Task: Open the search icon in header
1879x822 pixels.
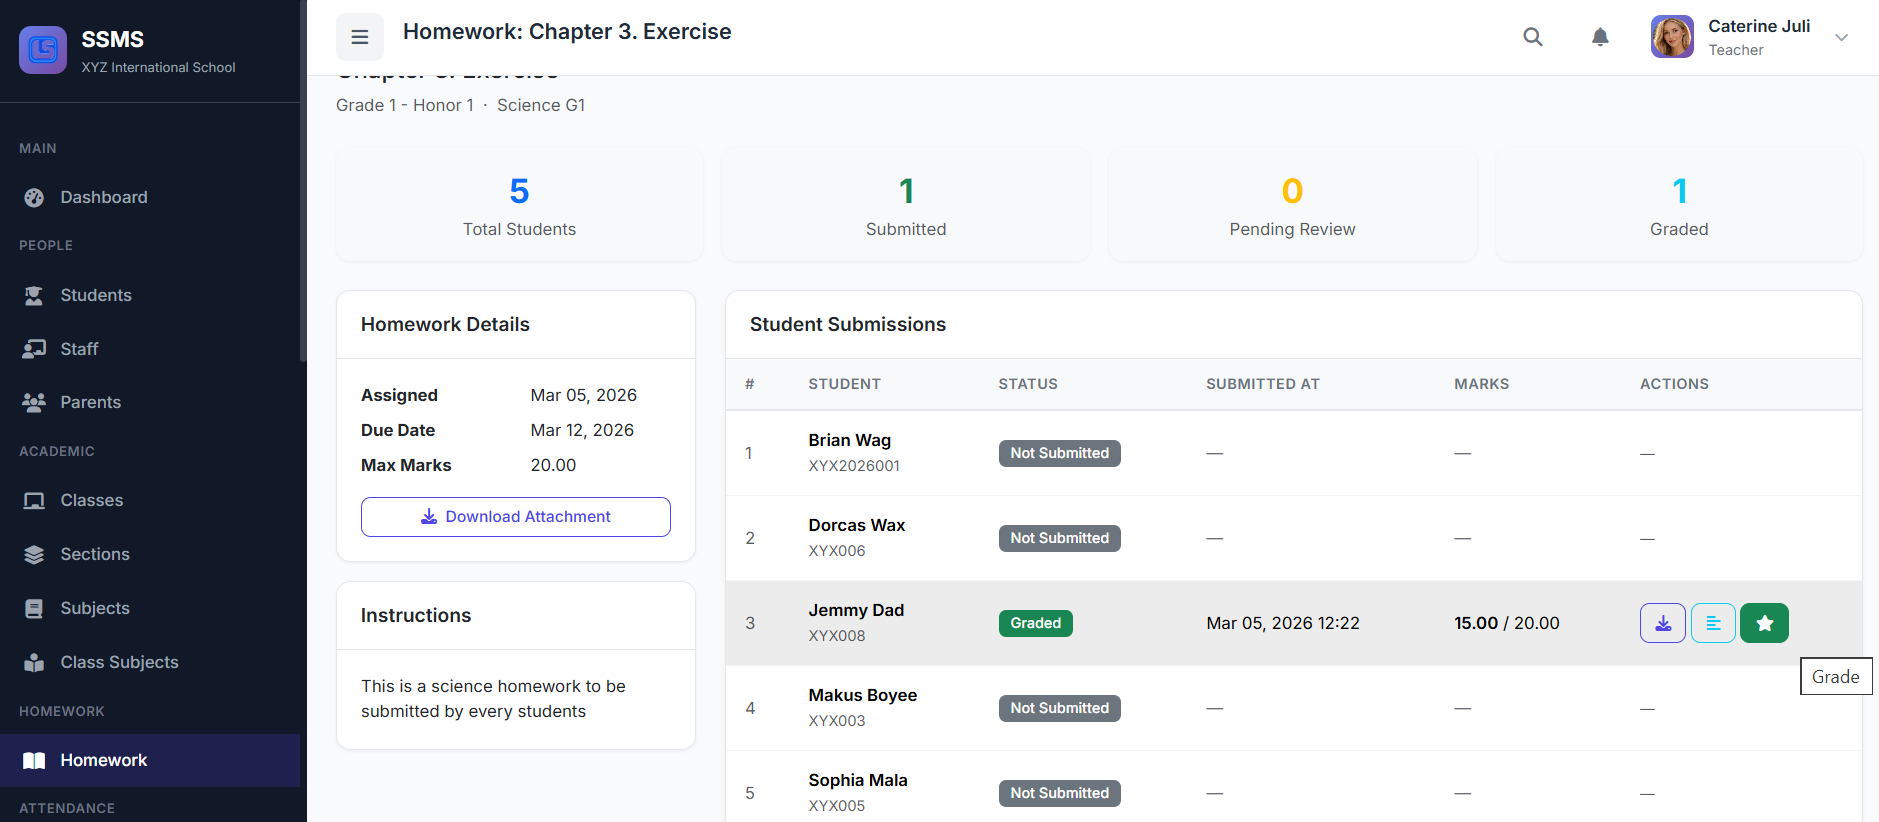Action: 1532,37
